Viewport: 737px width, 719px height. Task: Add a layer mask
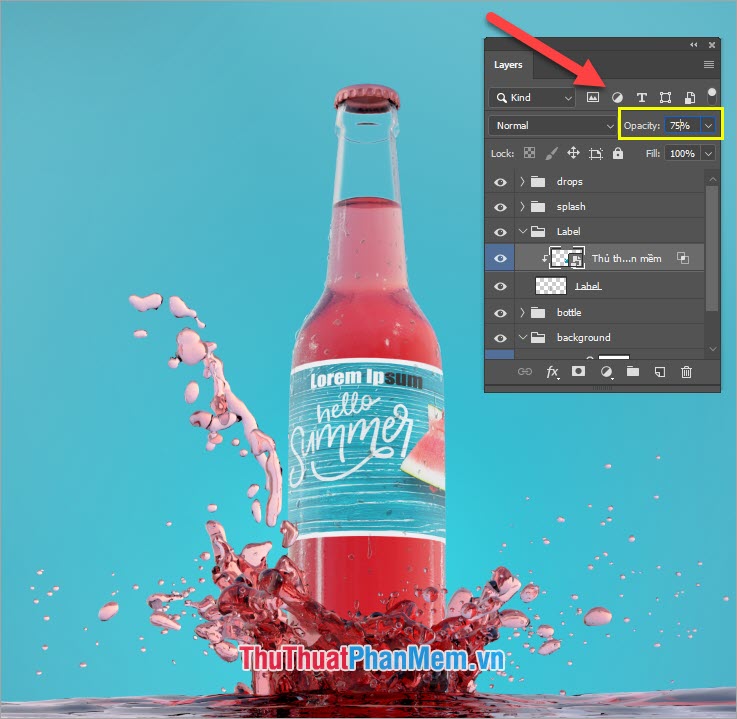tap(578, 371)
